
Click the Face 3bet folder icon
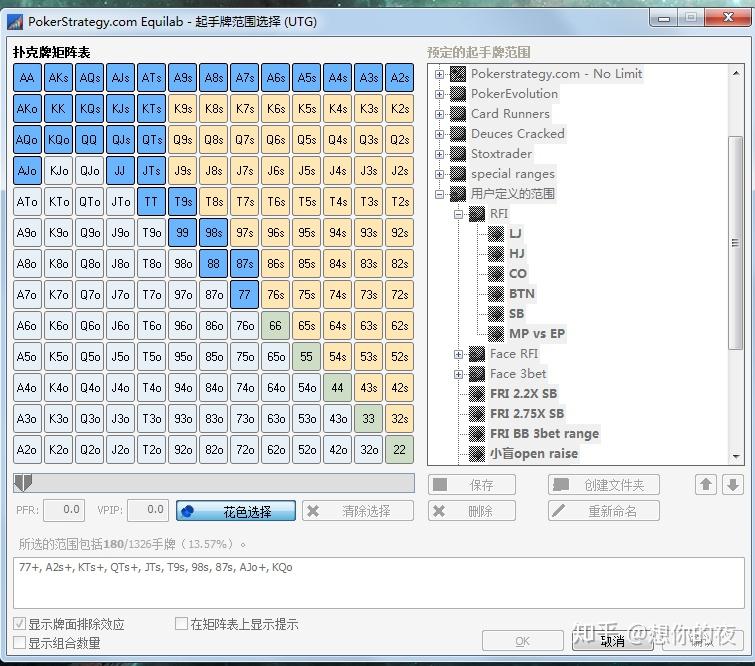click(477, 374)
